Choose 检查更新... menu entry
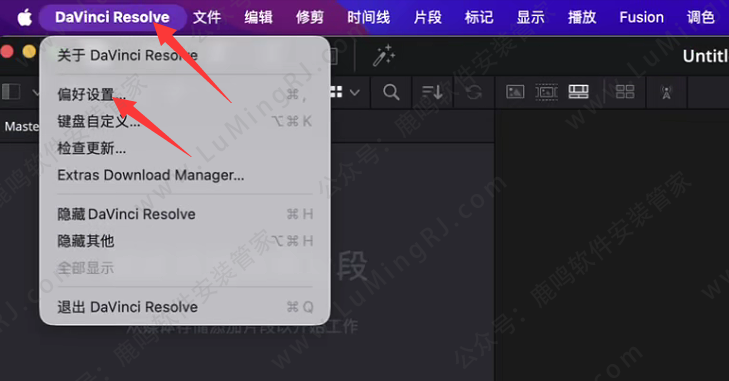 click(x=185, y=148)
